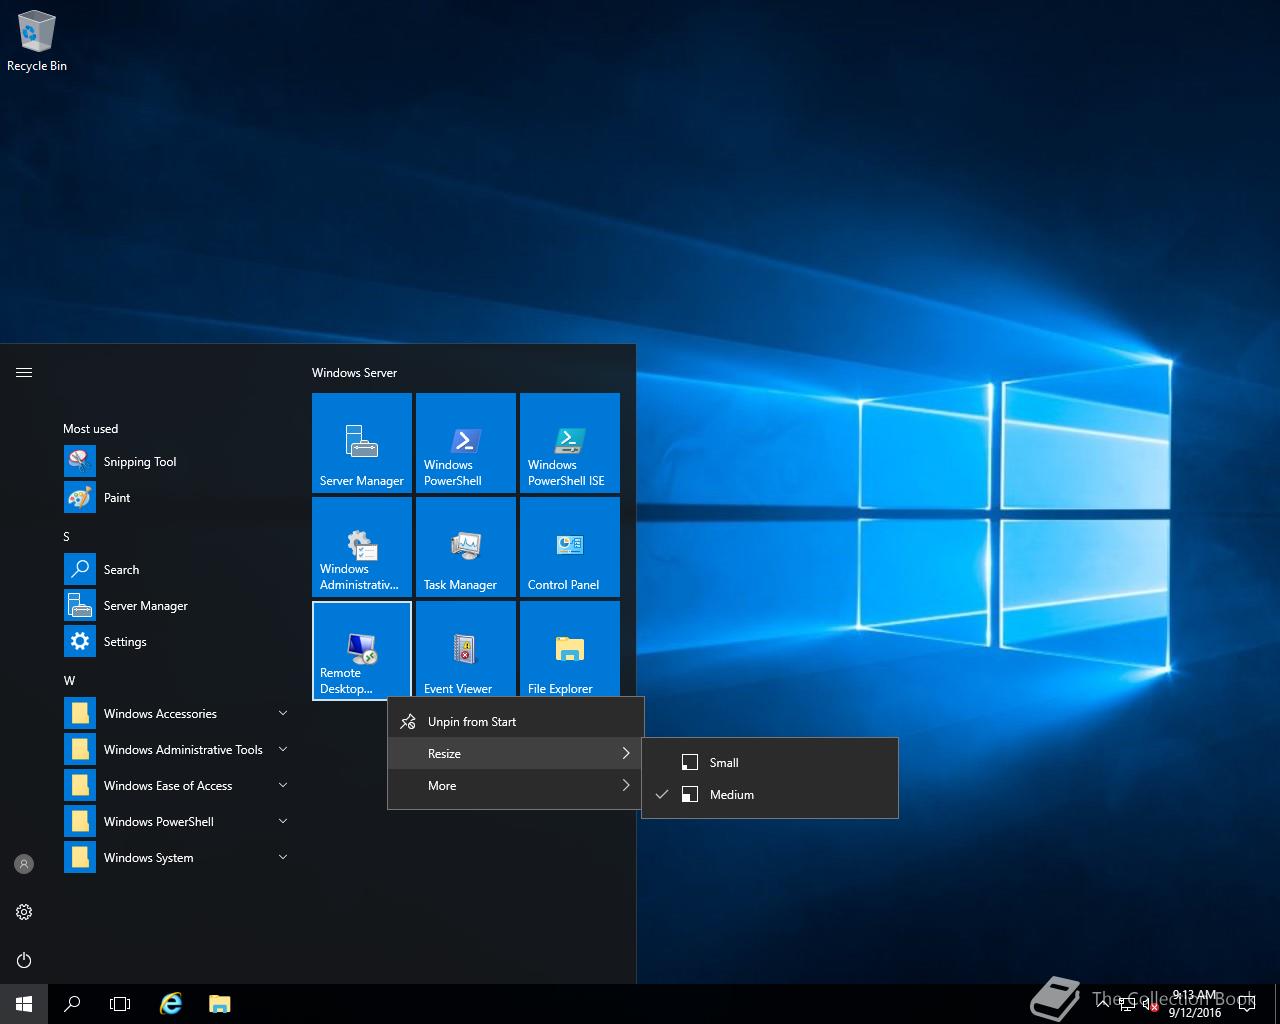The image size is (1280, 1024).
Task: Open Server Manager in the apps list
Action: 176,606
